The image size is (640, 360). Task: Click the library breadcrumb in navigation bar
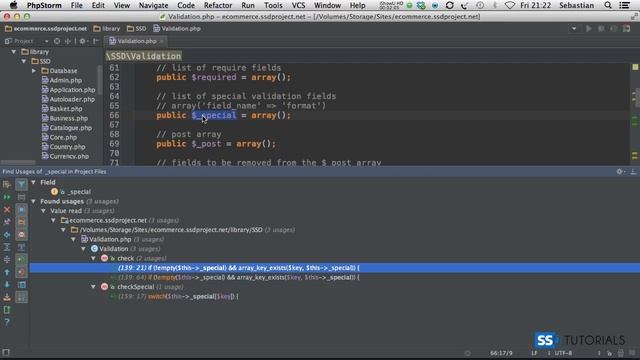(x=107, y=29)
